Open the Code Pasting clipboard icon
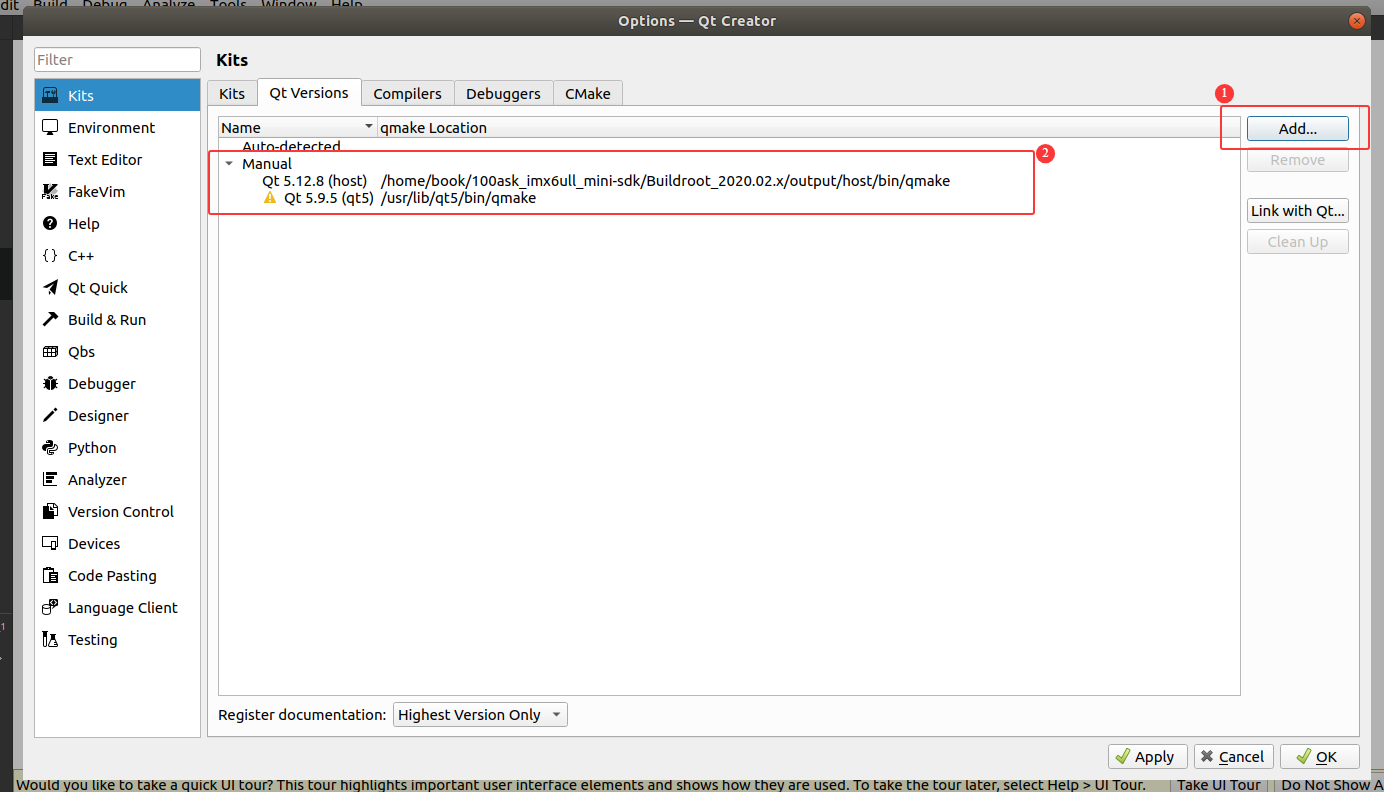The image size is (1384, 792). tap(50, 576)
